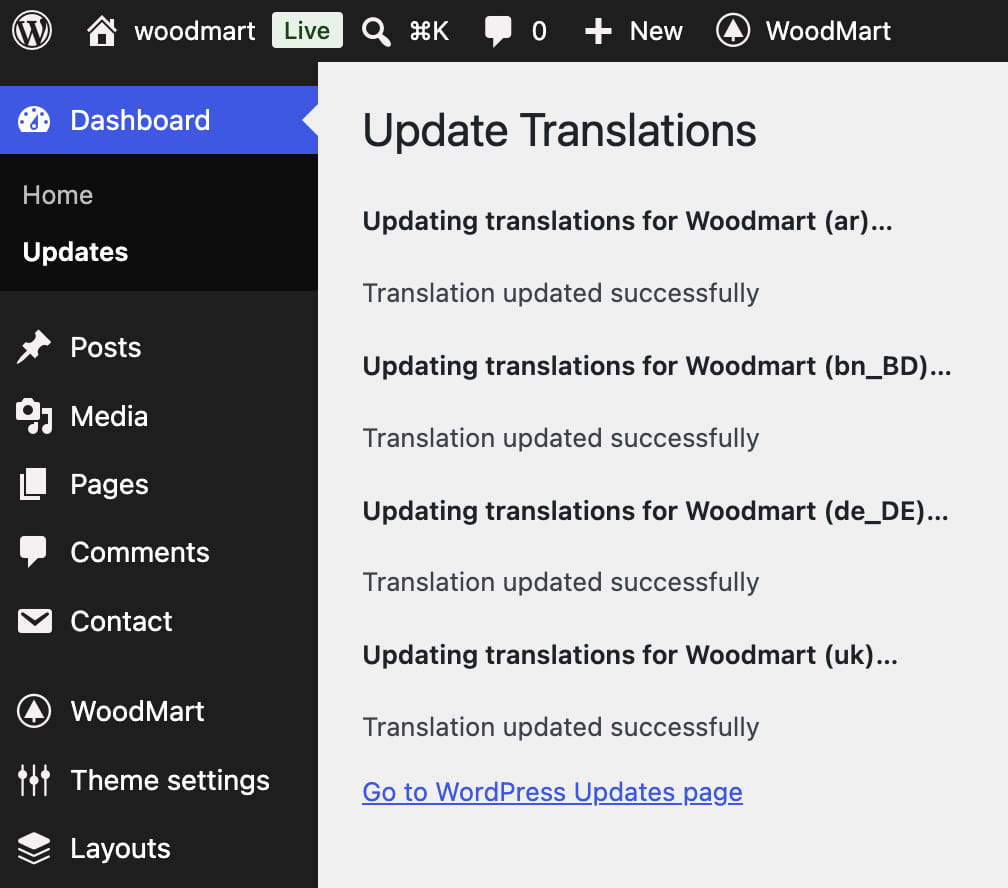Go to Home submenu item
The width and height of the screenshot is (1008, 888).
pyautogui.click(x=58, y=195)
